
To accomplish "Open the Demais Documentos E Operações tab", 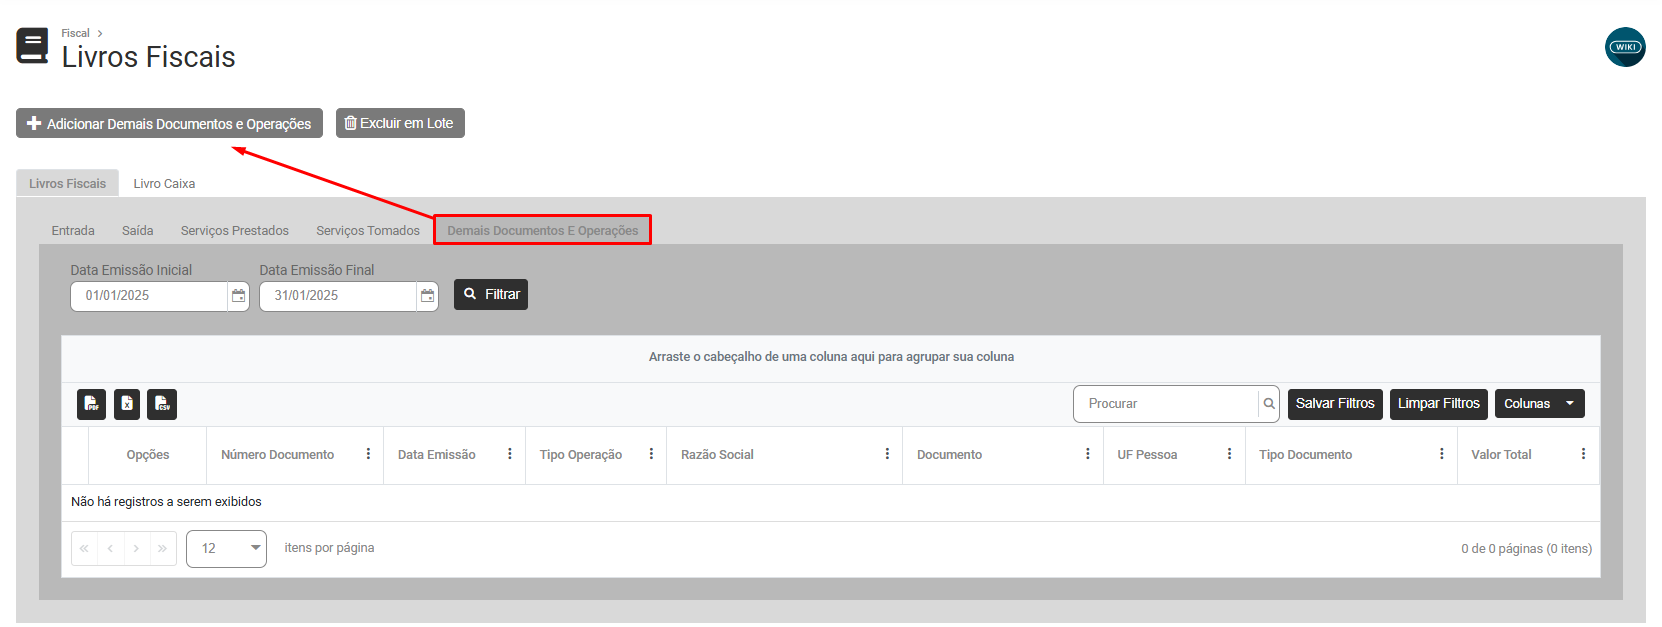I will tap(542, 231).
